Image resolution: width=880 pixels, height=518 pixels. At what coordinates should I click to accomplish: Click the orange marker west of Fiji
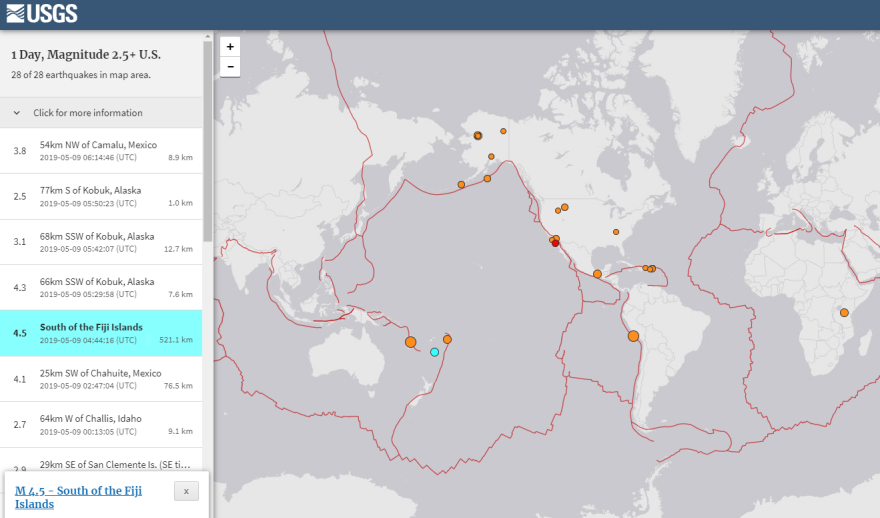click(410, 342)
